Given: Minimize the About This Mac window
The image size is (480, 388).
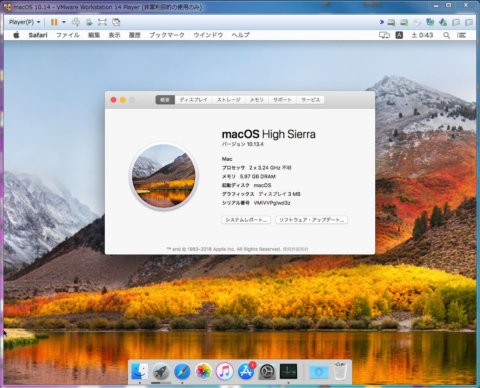Looking at the screenshot, I should point(123,100).
